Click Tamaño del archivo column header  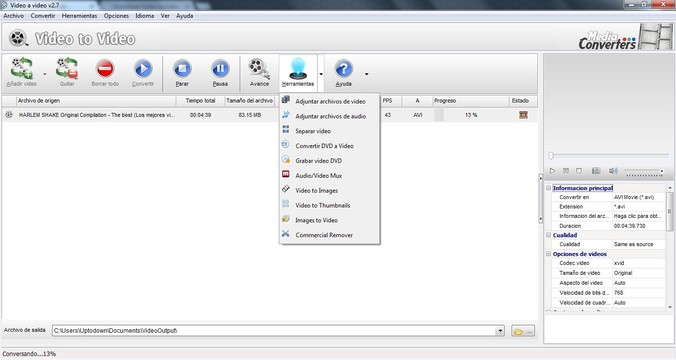point(250,101)
